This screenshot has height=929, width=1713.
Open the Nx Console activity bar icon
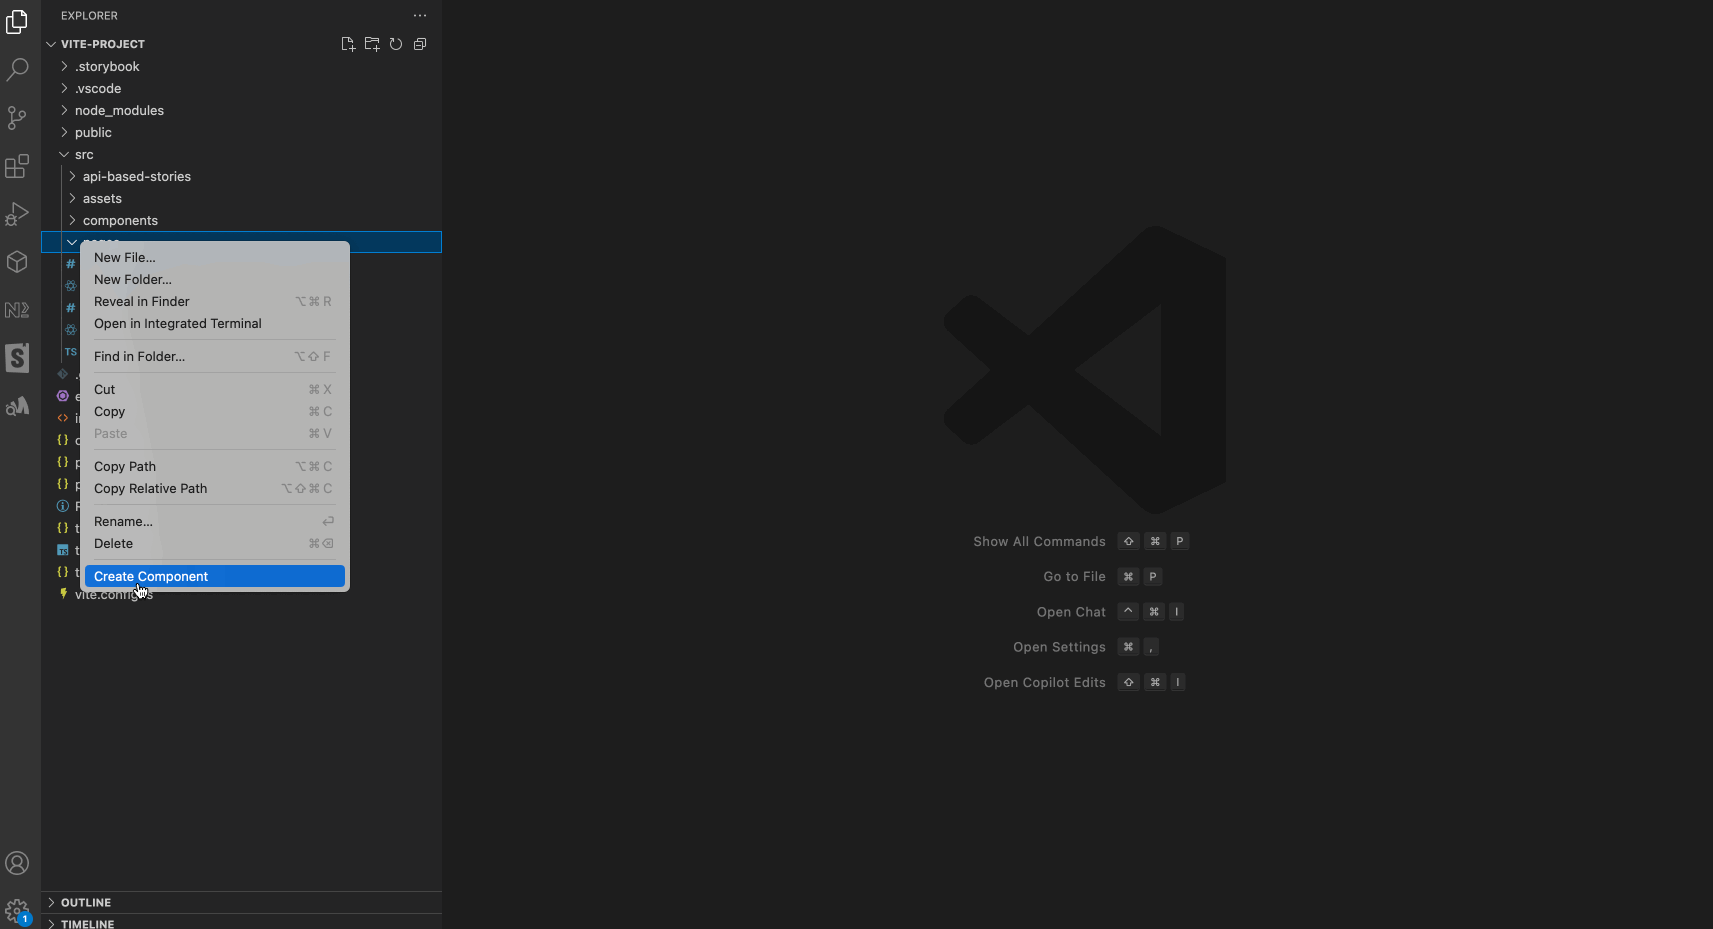click(x=17, y=310)
